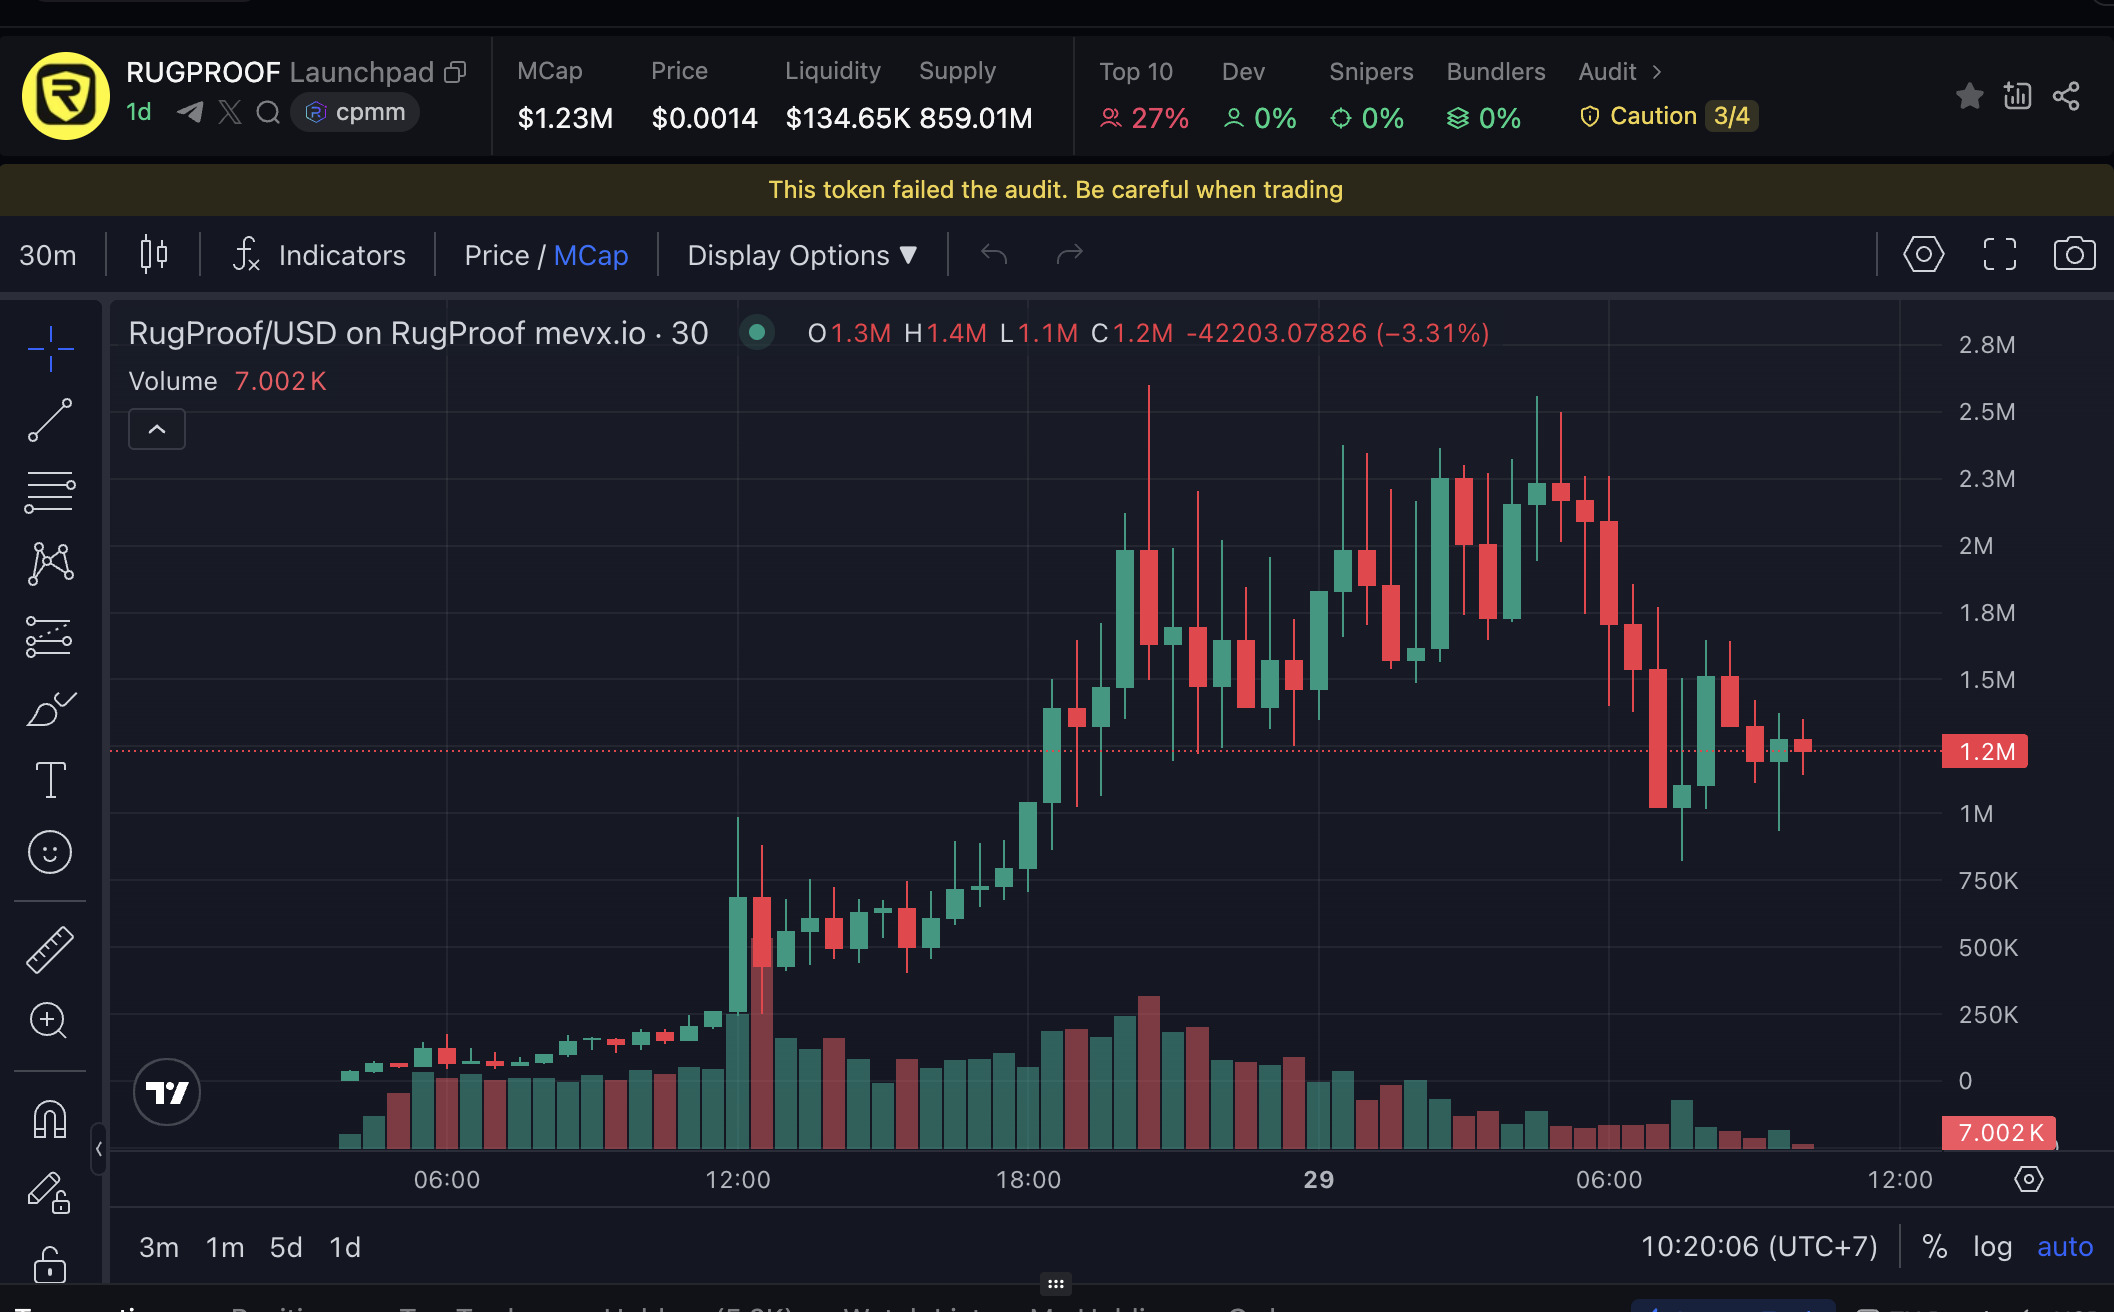Copy the RUGPROOF token address

[x=456, y=72]
